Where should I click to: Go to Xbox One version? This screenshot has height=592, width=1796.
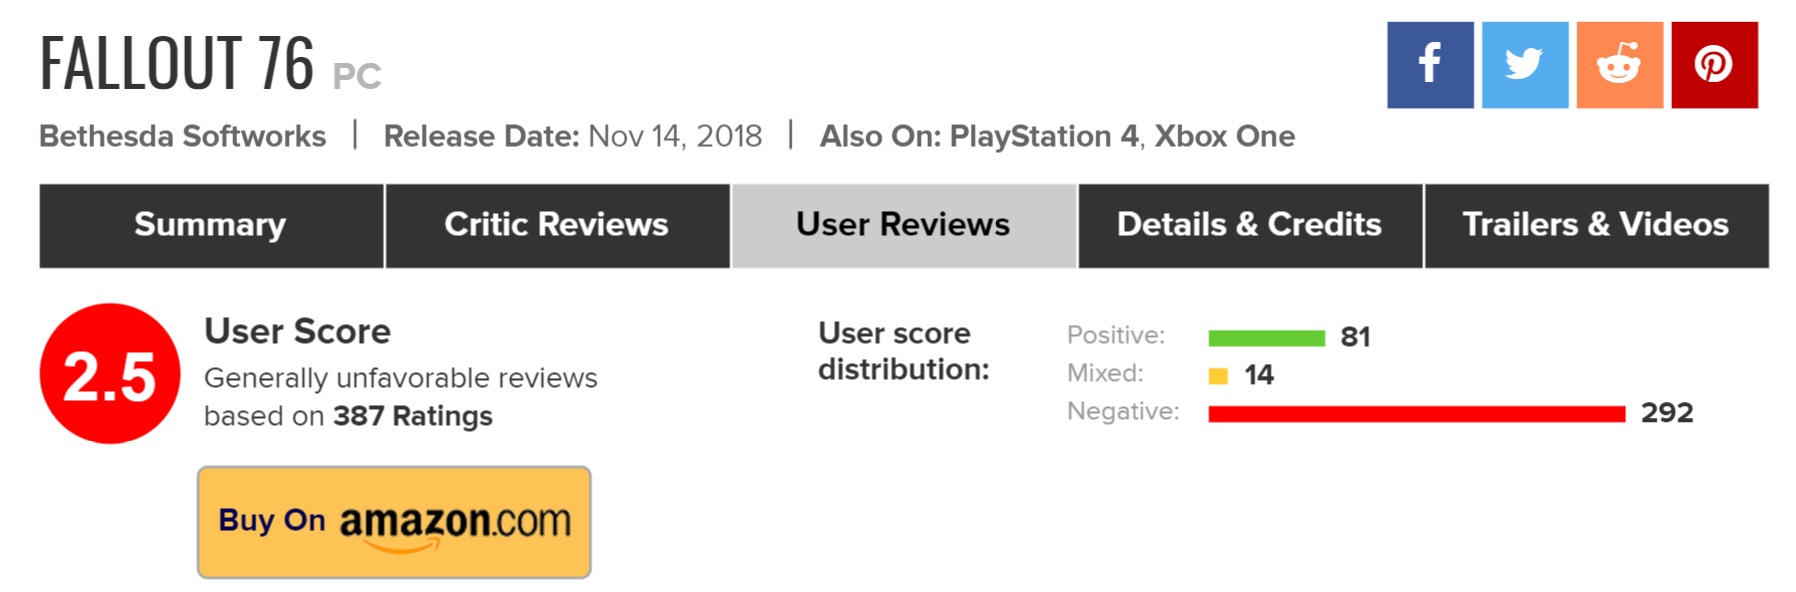[1225, 136]
